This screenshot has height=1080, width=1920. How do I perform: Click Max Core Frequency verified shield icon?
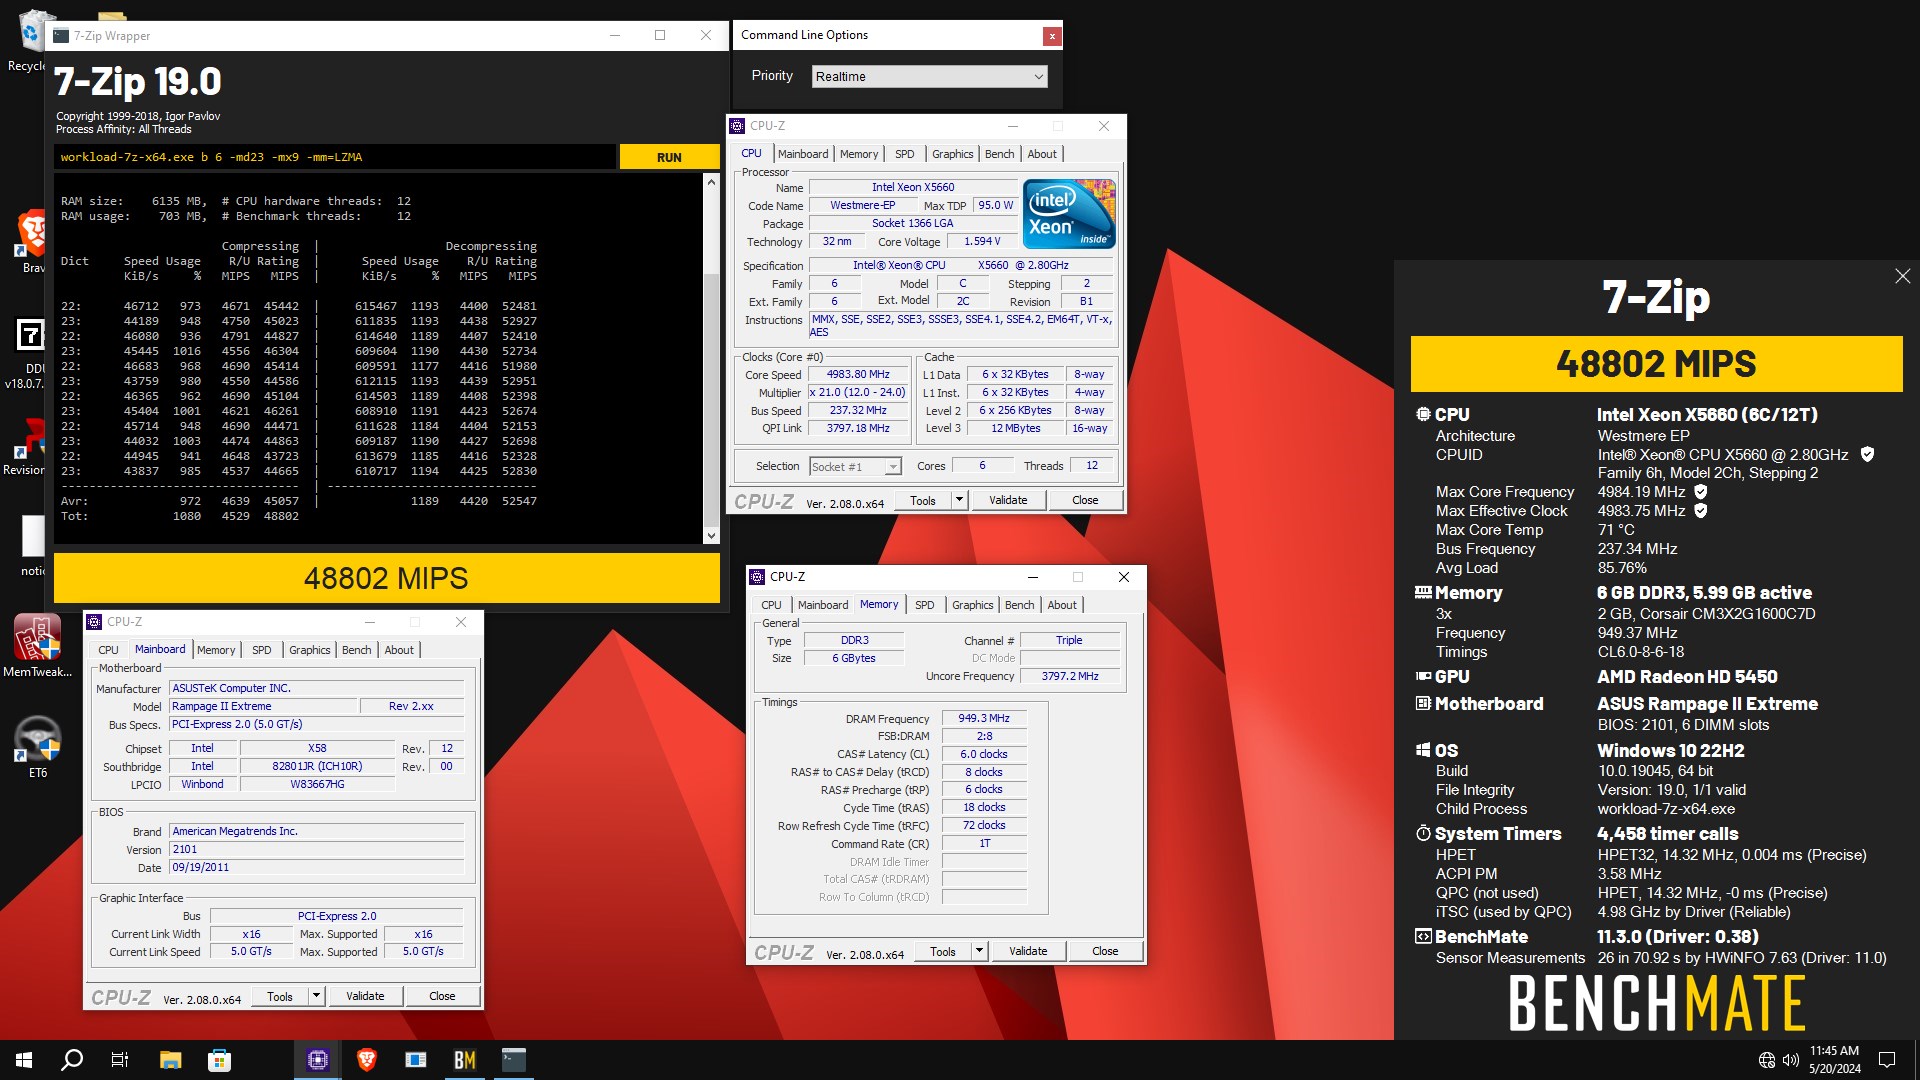point(1701,492)
